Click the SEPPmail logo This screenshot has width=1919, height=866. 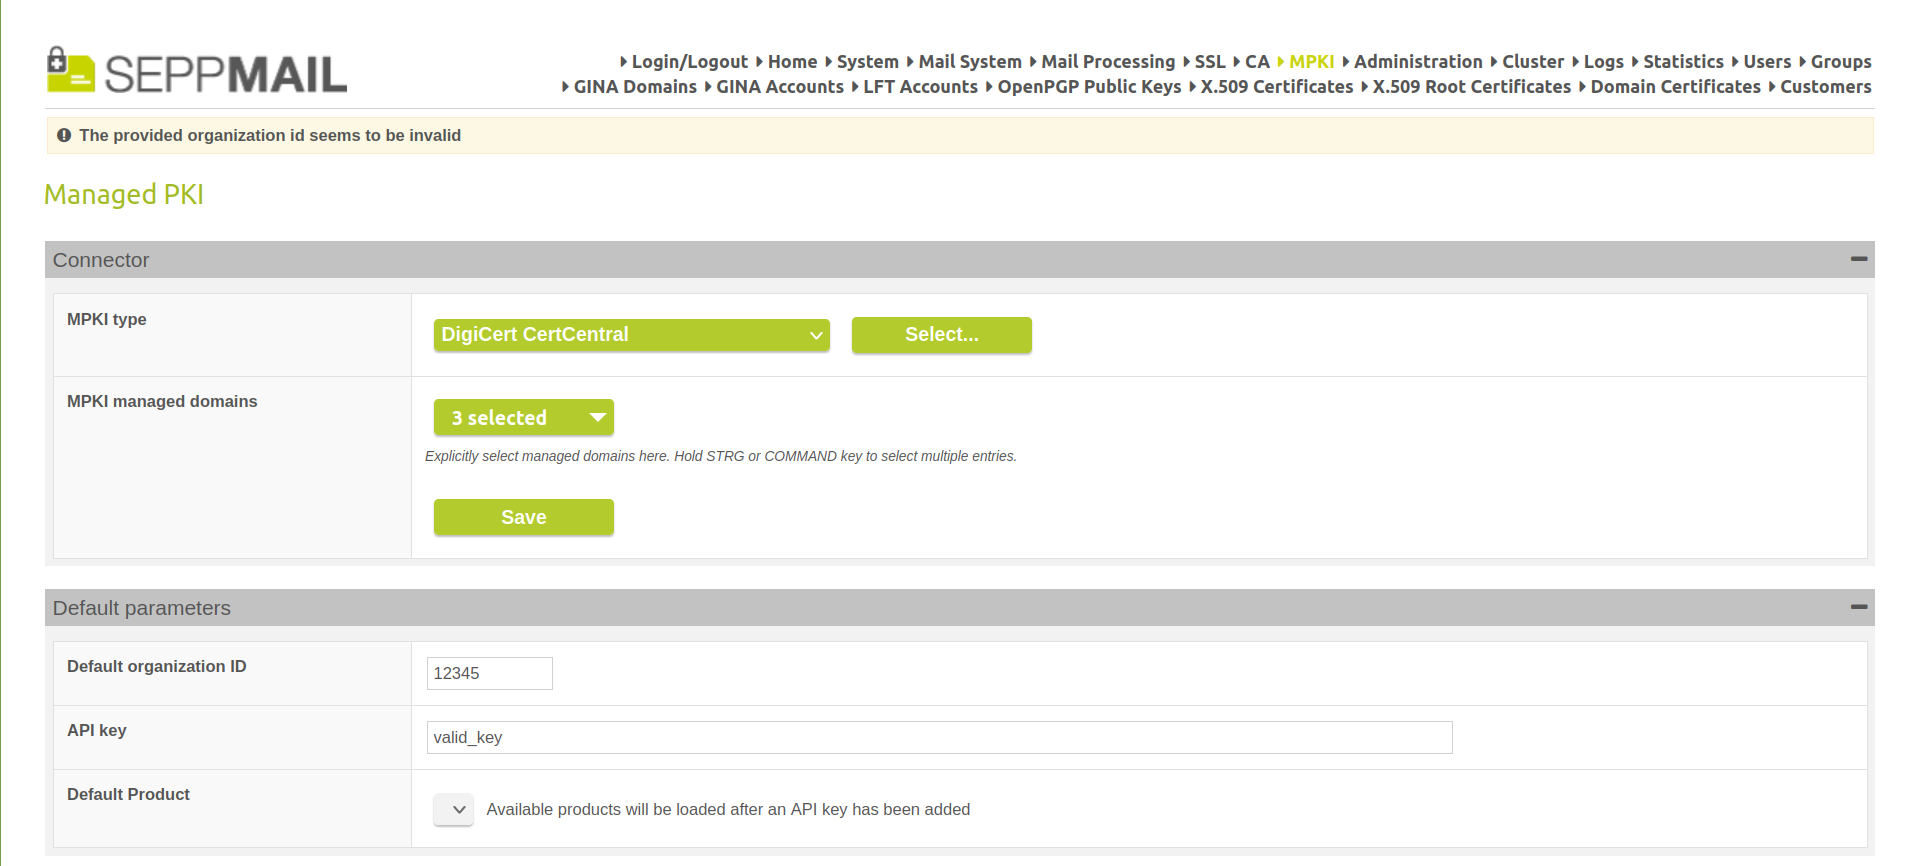pyautogui.click(x=197, y=70)
